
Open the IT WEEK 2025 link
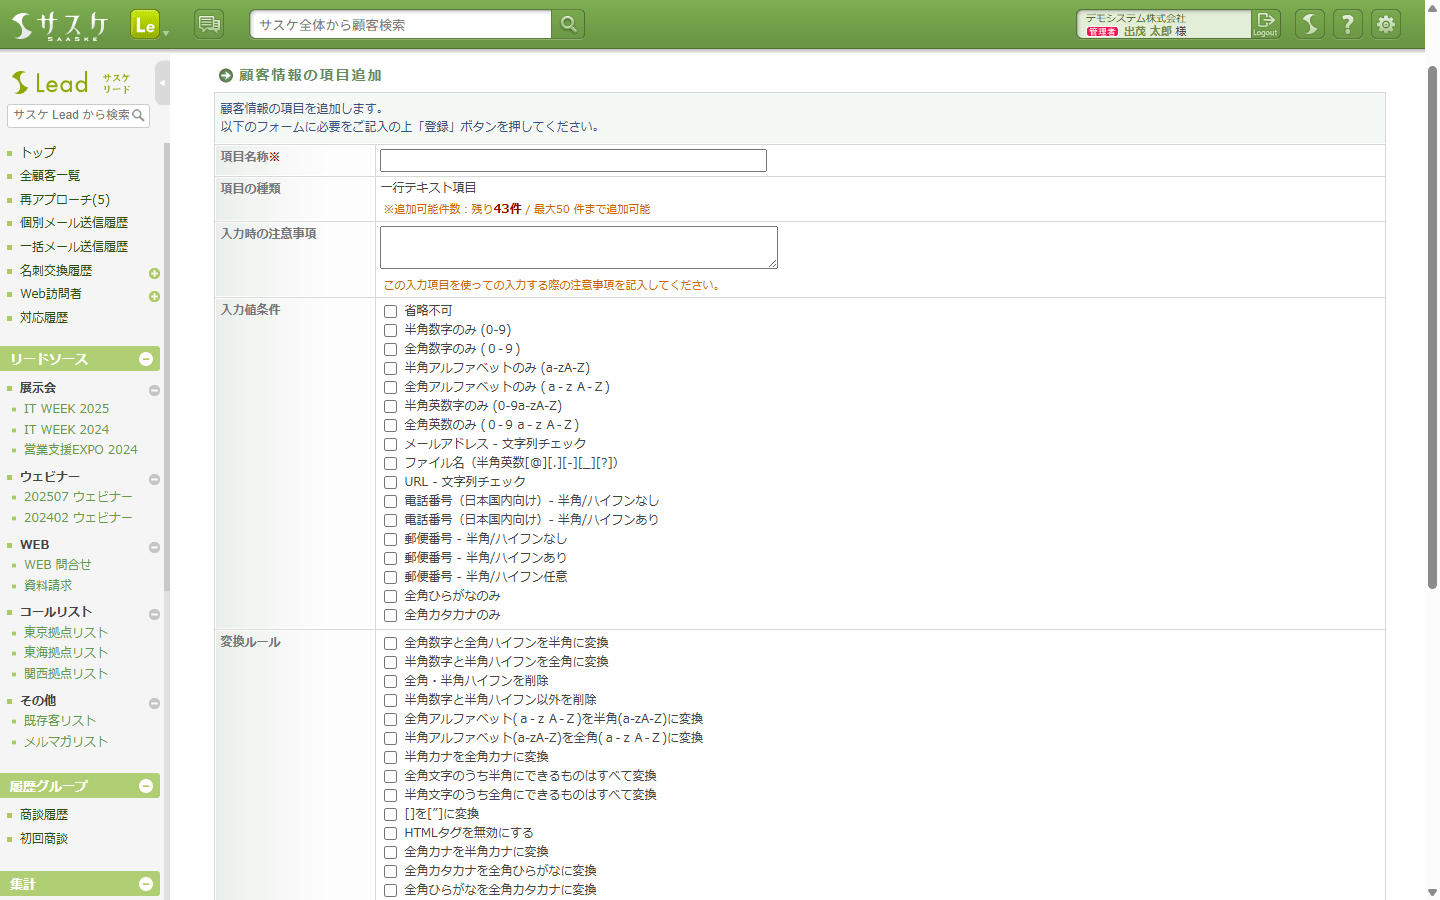click(66, 408)
